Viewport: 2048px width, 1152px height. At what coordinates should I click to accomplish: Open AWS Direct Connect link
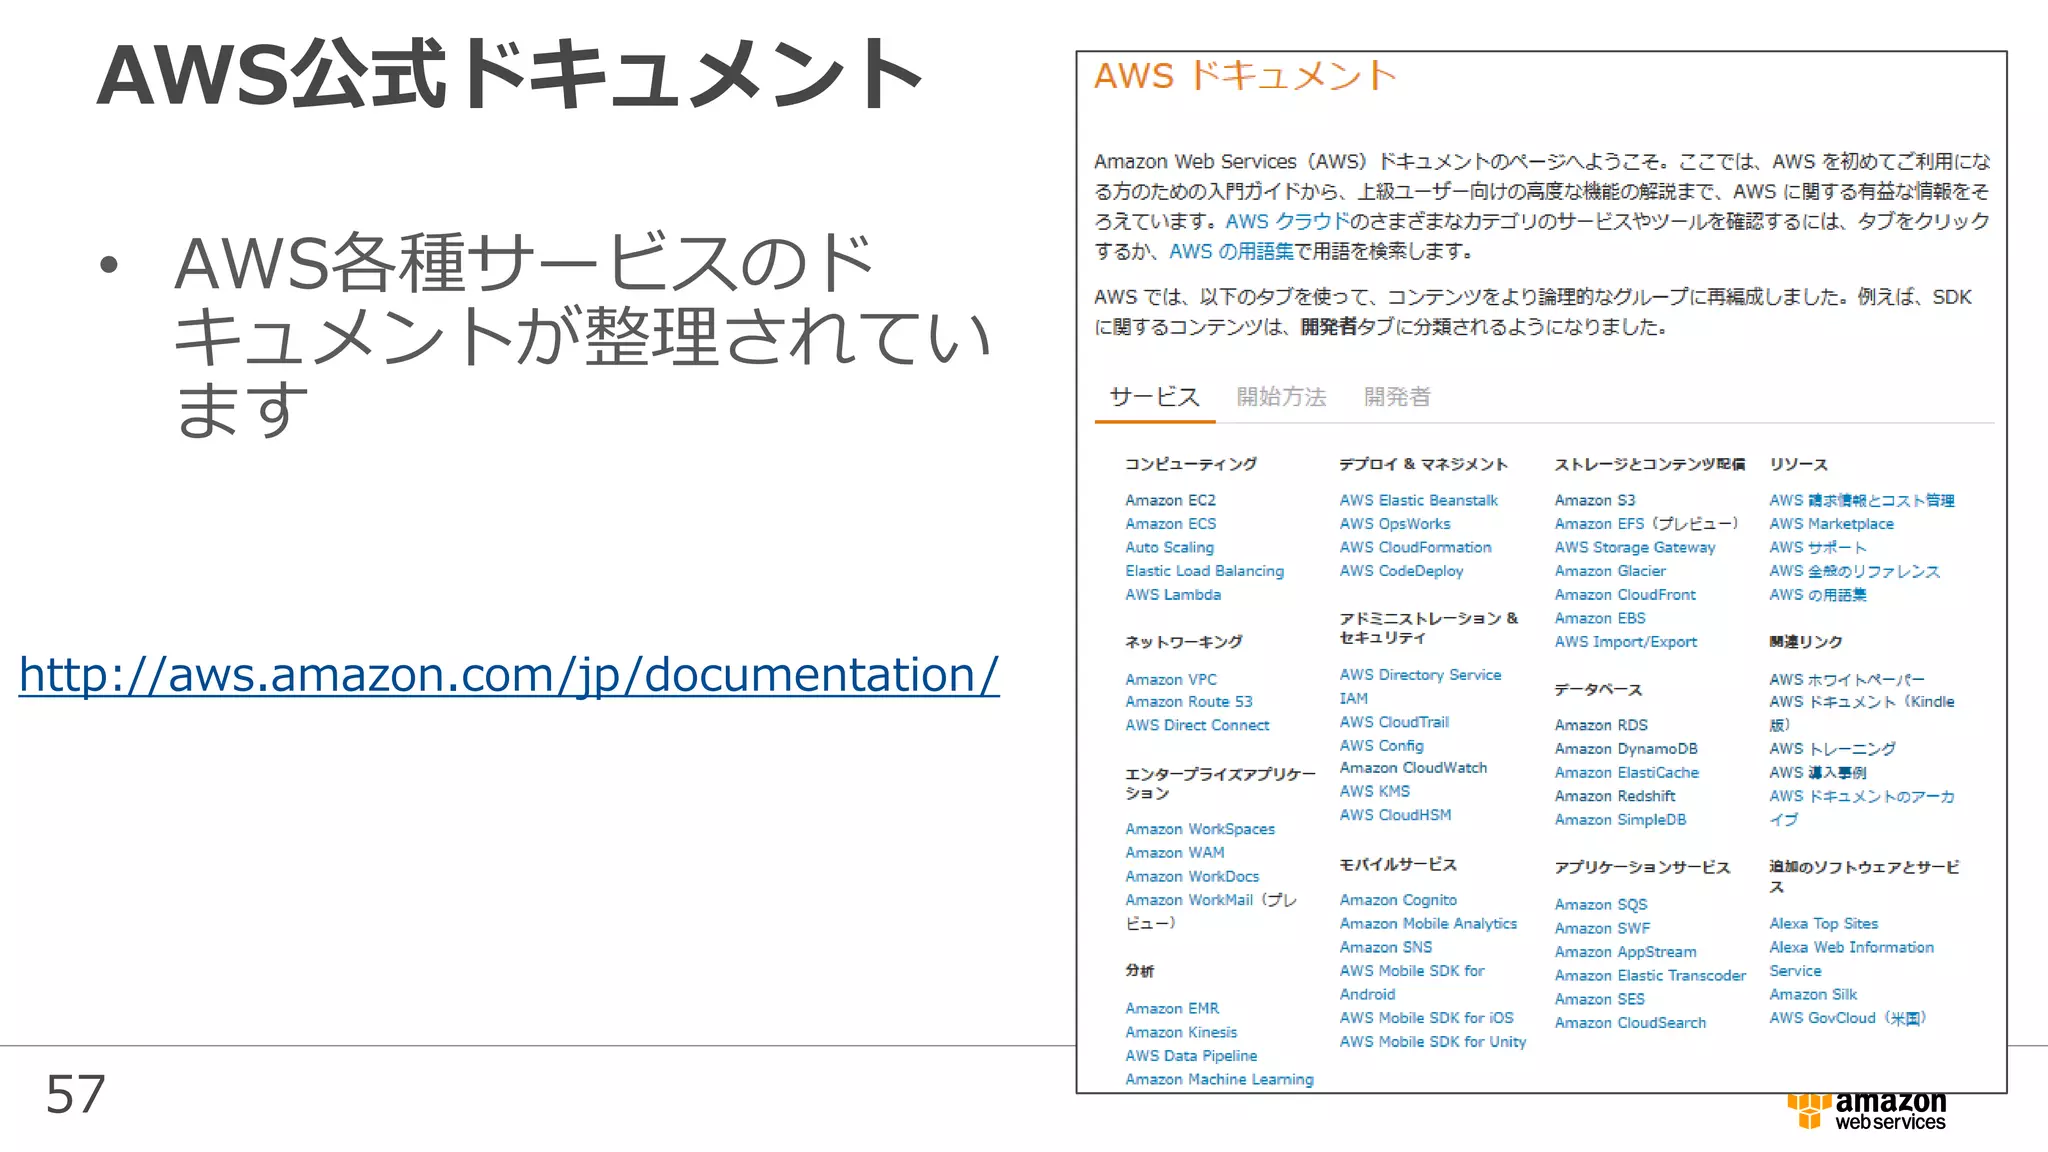pyautogui.click(x=1197, y=726)
